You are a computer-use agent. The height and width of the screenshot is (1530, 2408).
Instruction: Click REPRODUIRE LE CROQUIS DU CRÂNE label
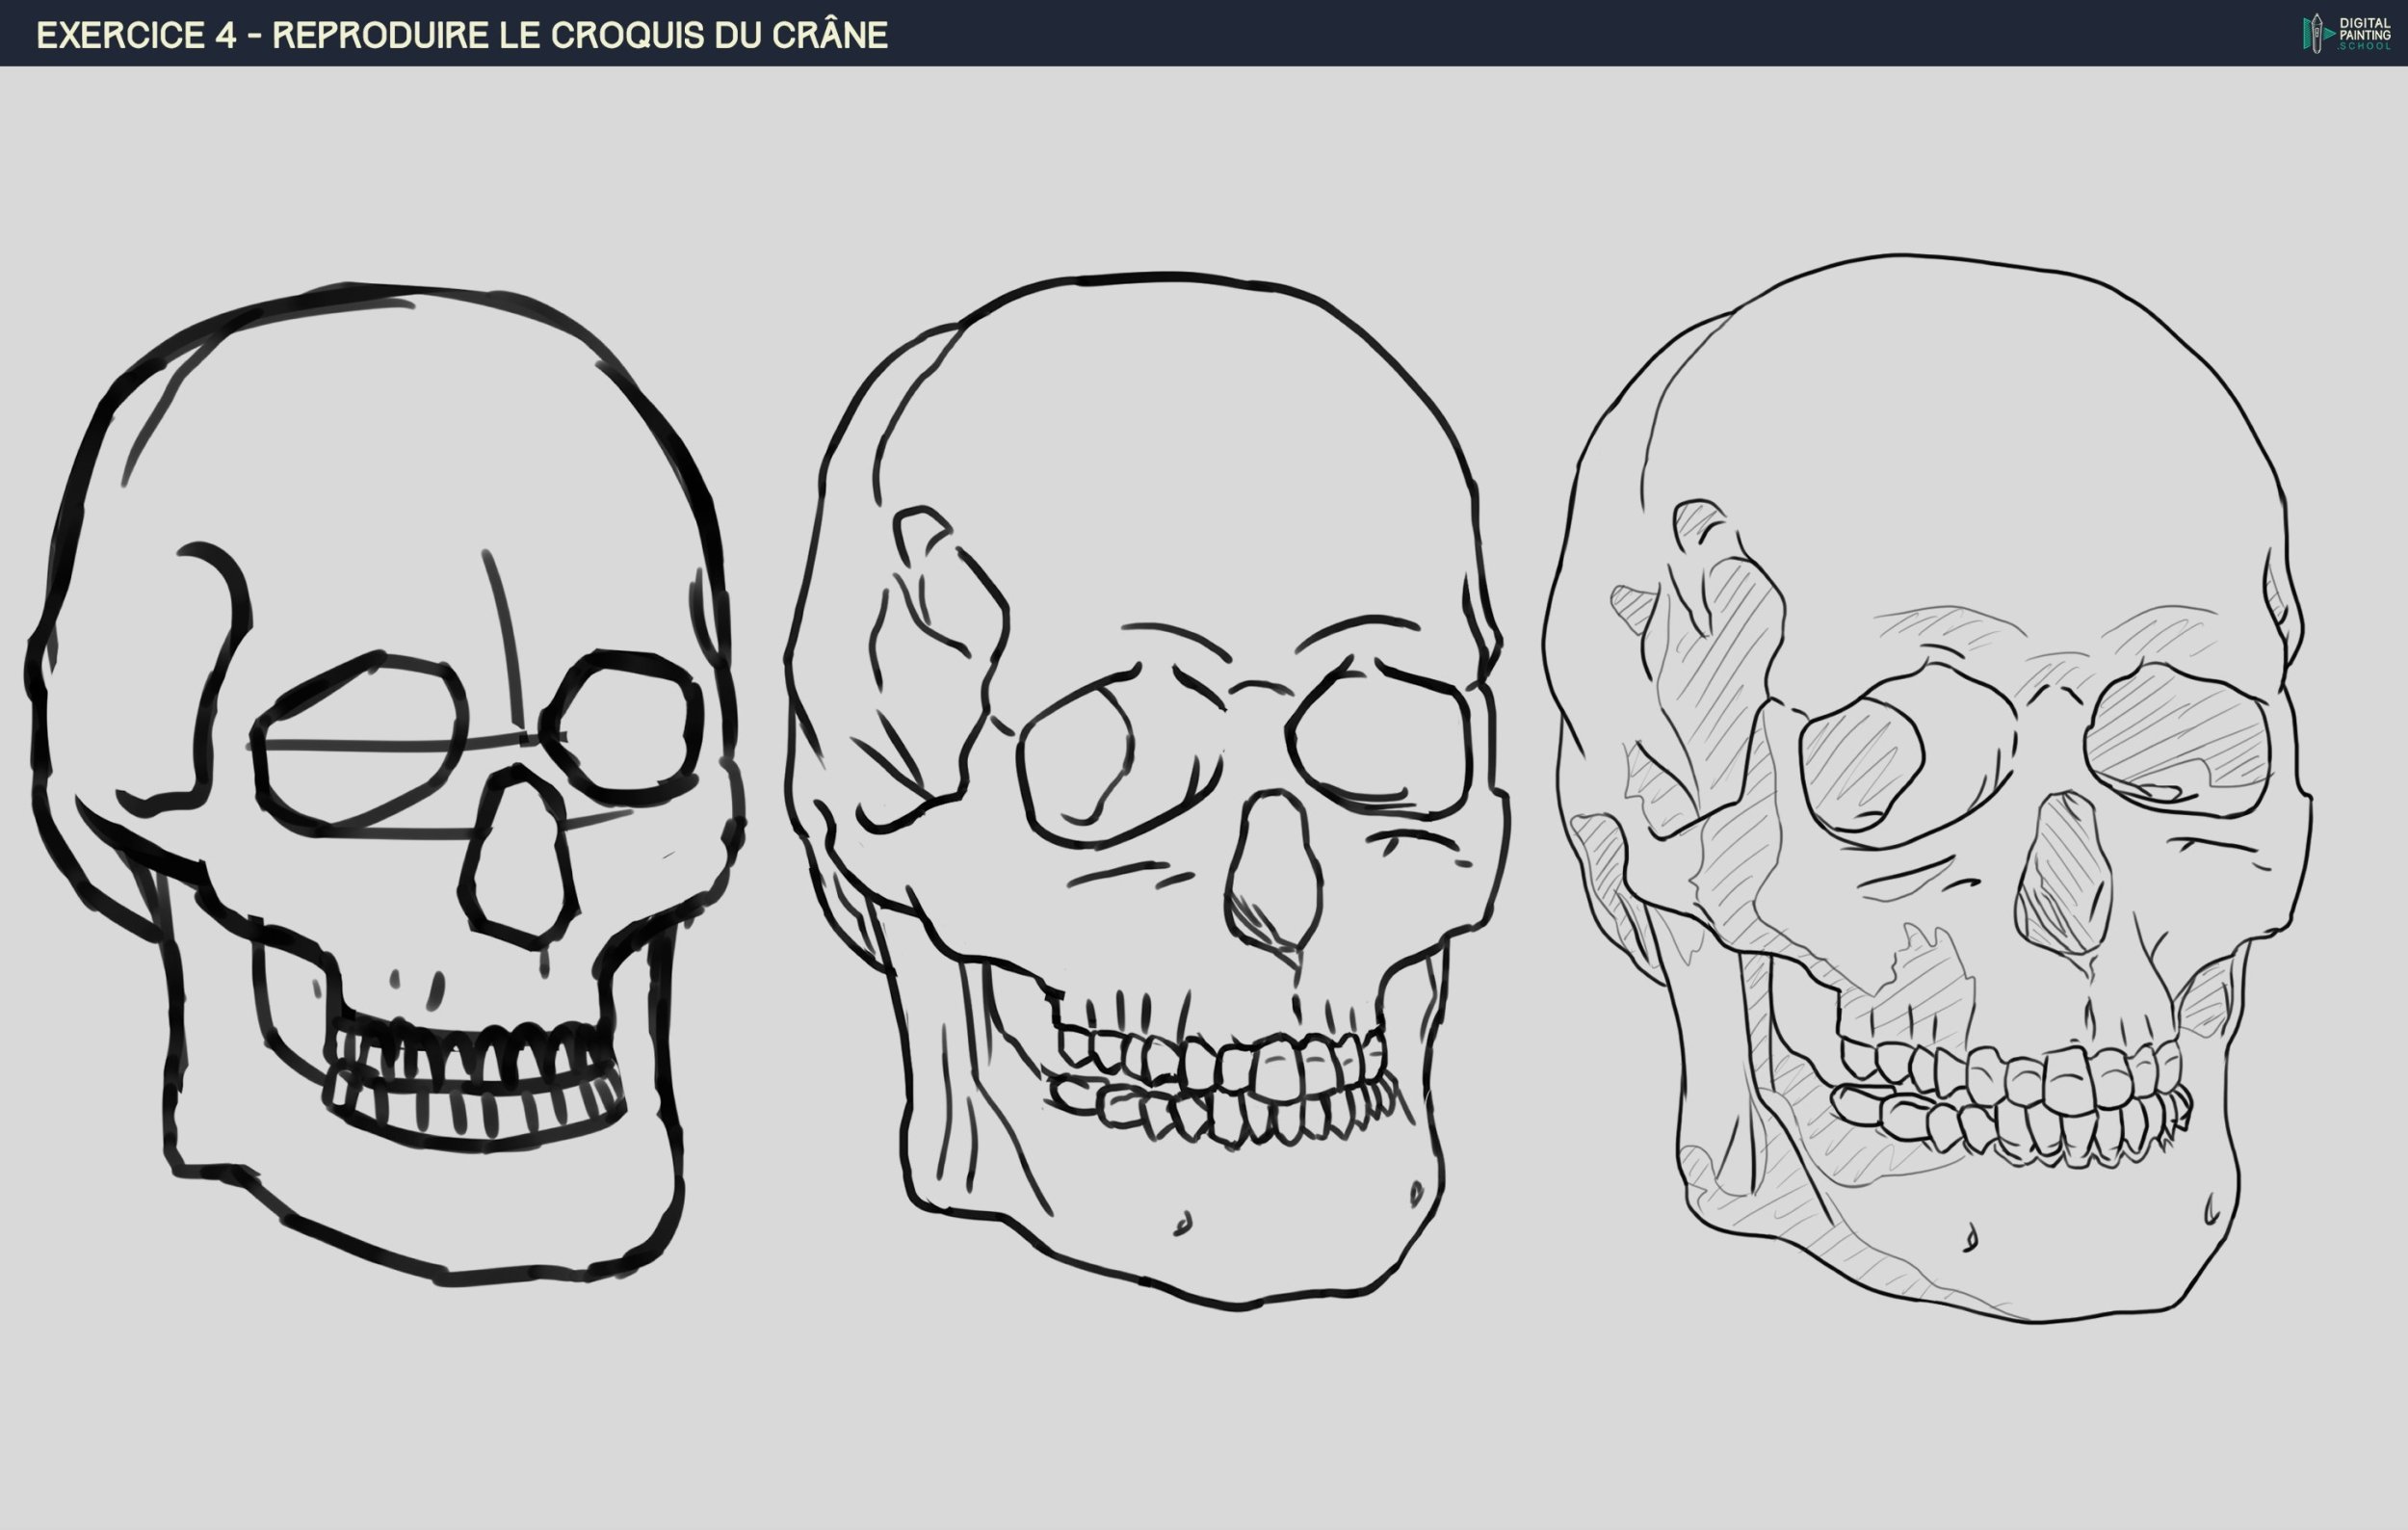(x=580, y=33)
